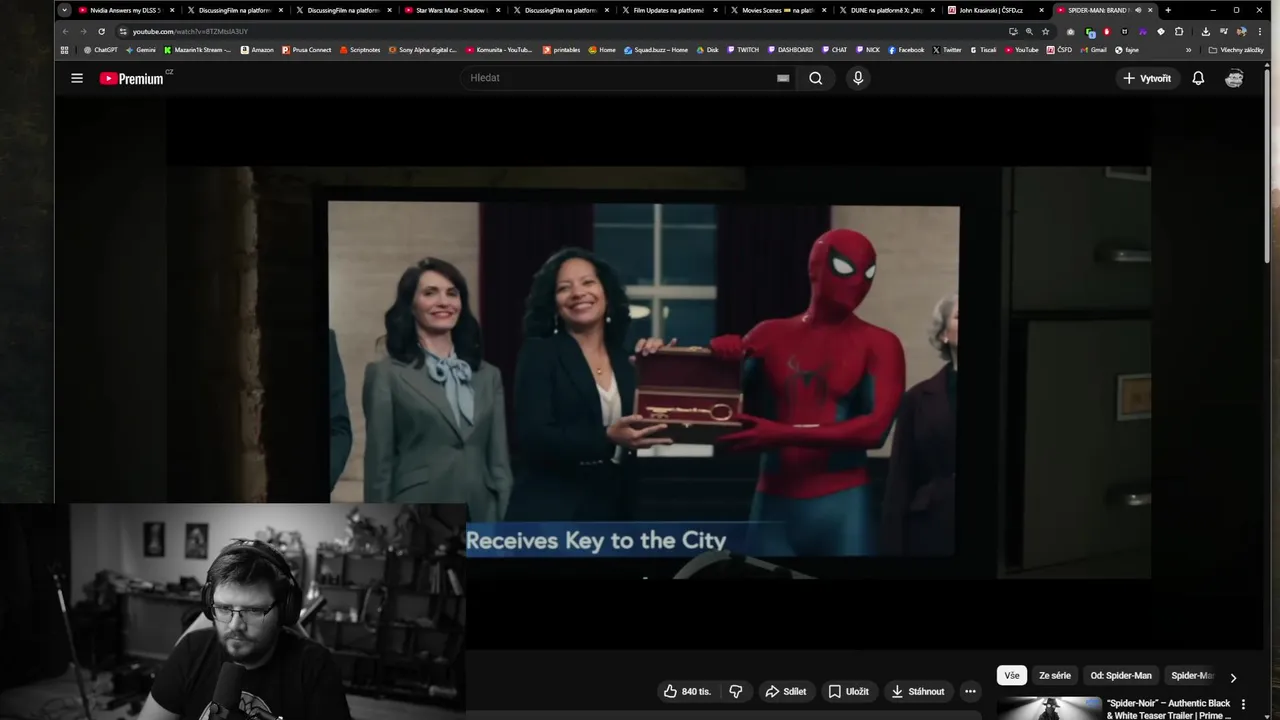Go back in browser history

pyautogui.click(x=66, y=31)
